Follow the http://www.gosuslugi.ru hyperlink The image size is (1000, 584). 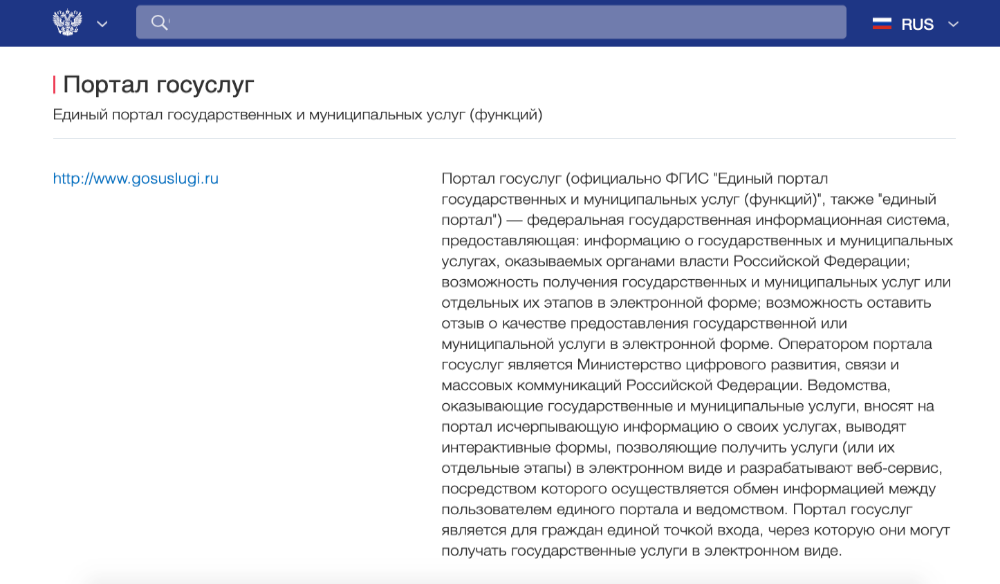coord(135,180)
